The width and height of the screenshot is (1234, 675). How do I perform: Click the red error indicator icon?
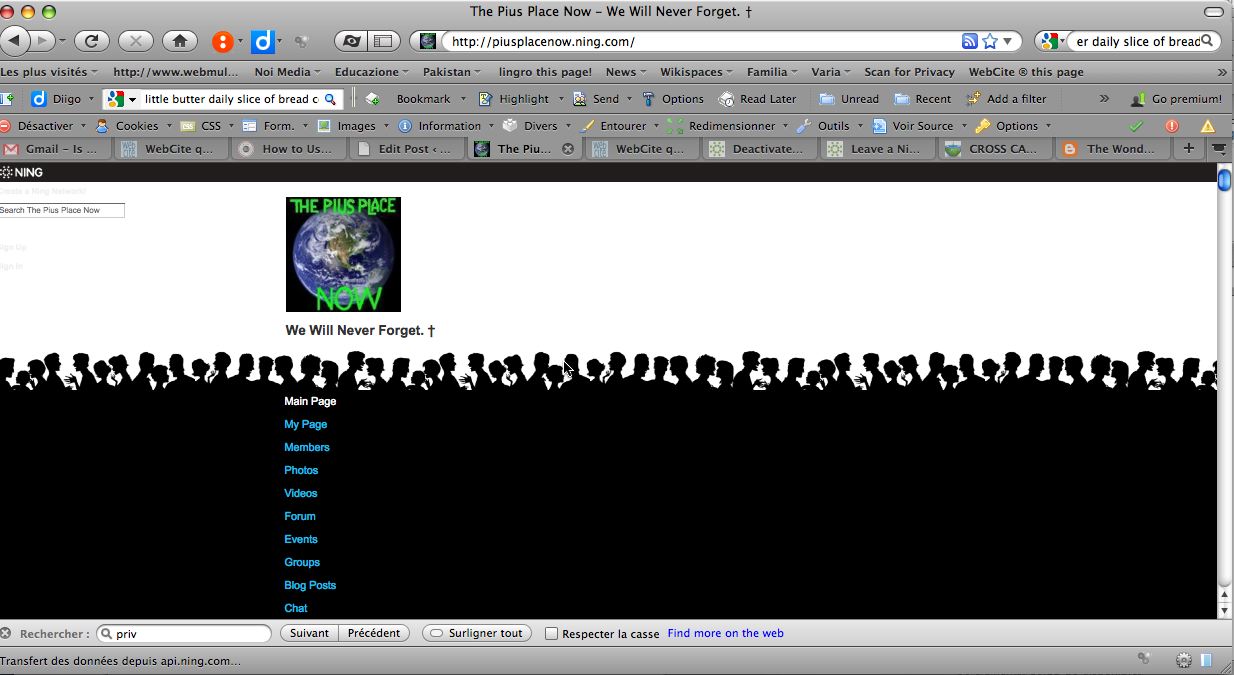coord(1172,126)
